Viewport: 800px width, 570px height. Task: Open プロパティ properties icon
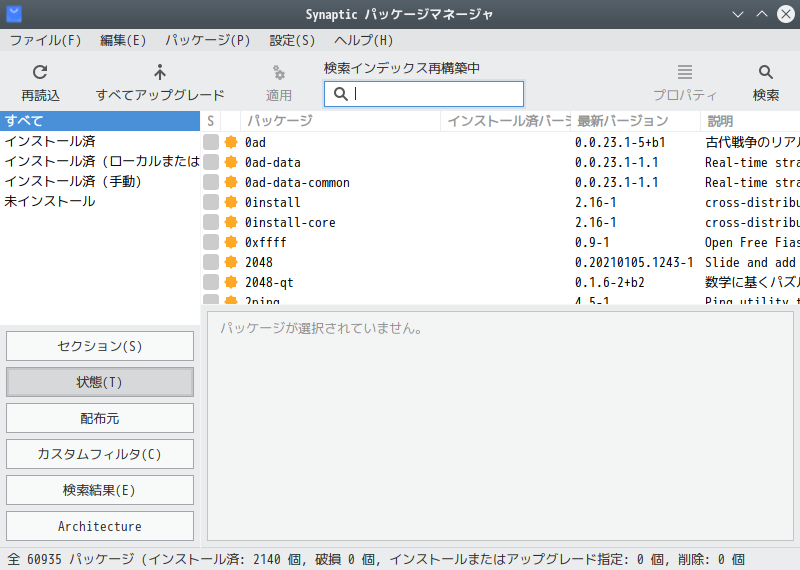point(685,72)
